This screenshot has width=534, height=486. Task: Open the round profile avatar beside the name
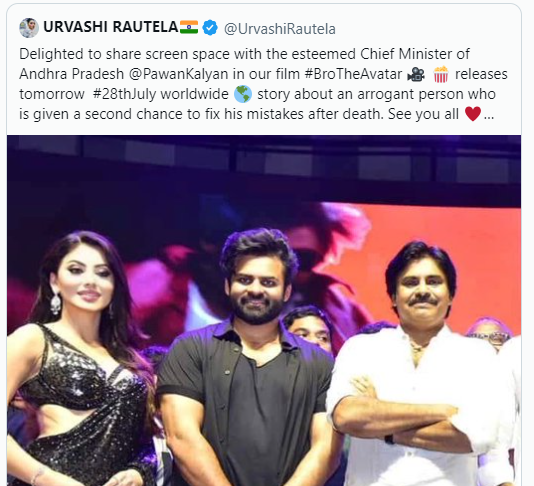(29, 28)
